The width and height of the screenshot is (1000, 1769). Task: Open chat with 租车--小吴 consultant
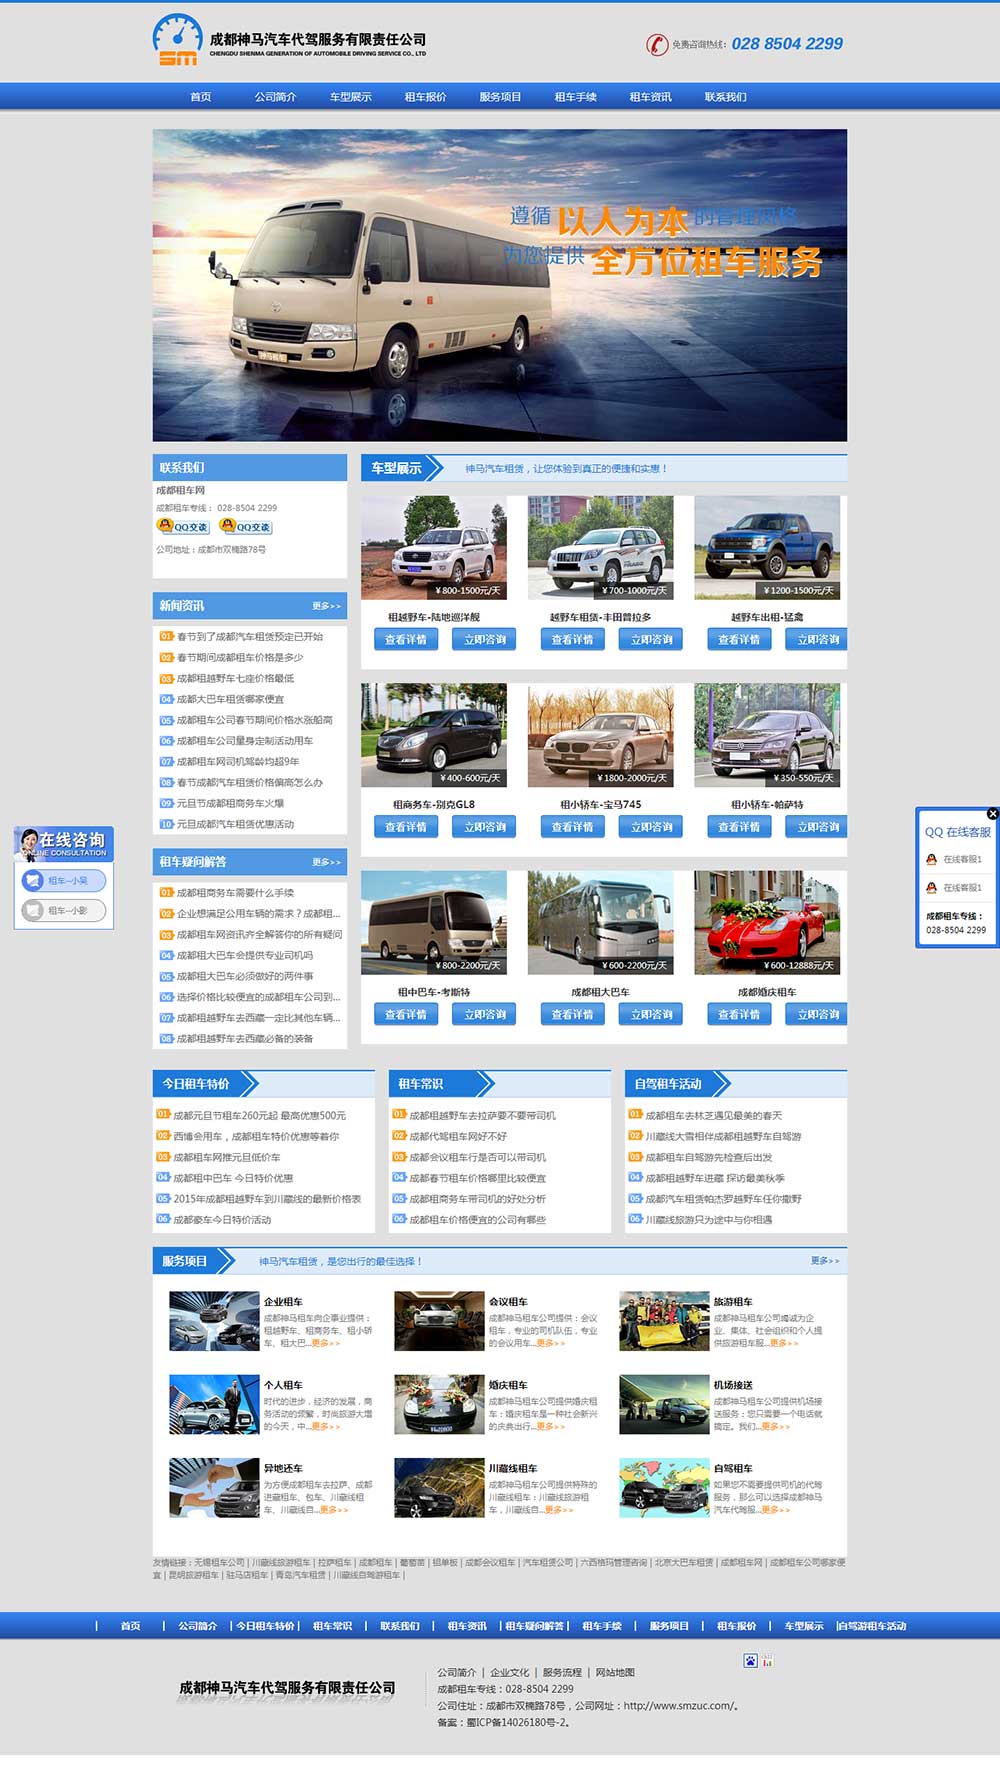point(64,881)
